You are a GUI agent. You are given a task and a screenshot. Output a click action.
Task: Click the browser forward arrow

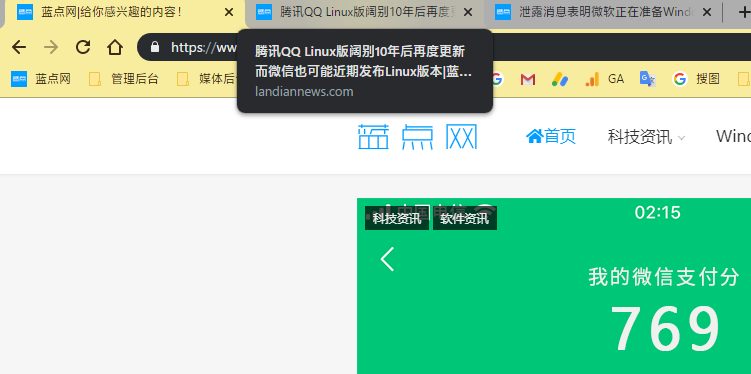click(x=51, y=47)
